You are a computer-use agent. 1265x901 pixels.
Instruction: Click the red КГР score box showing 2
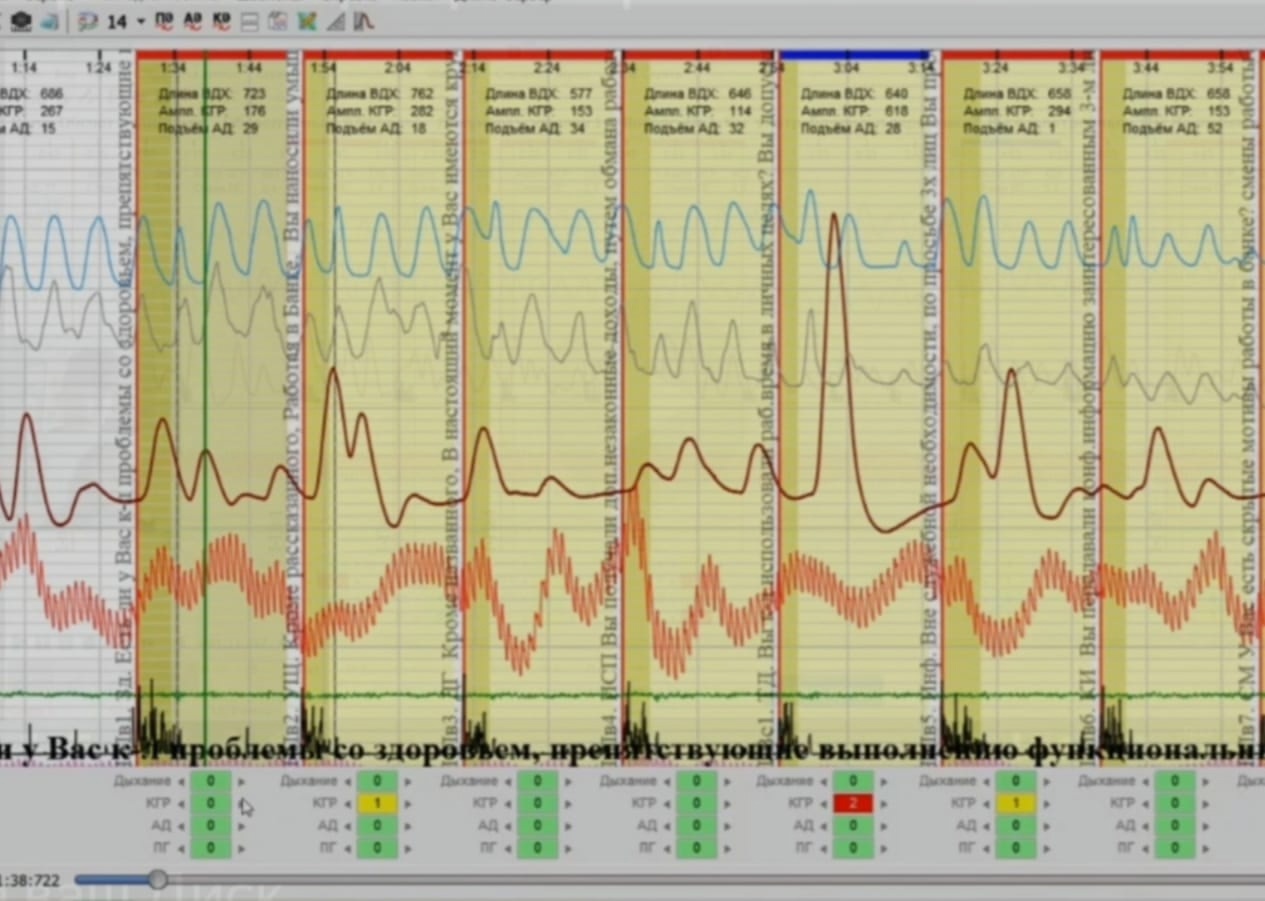tap(853, 803)
